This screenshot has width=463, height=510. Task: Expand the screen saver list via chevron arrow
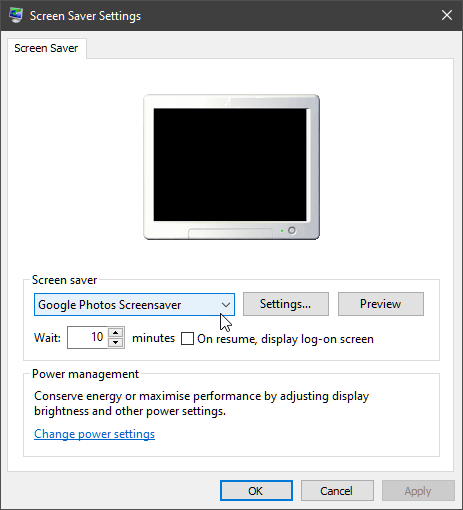point(226,305)
